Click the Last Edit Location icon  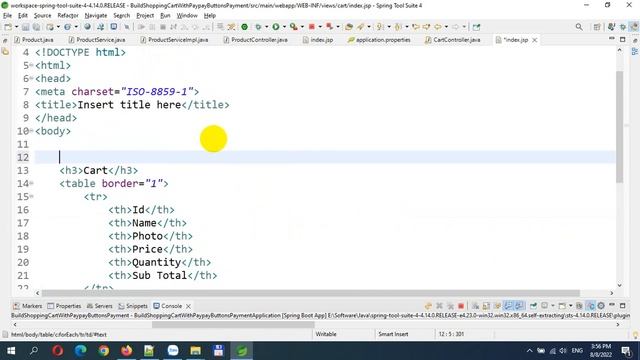point(416,27)
